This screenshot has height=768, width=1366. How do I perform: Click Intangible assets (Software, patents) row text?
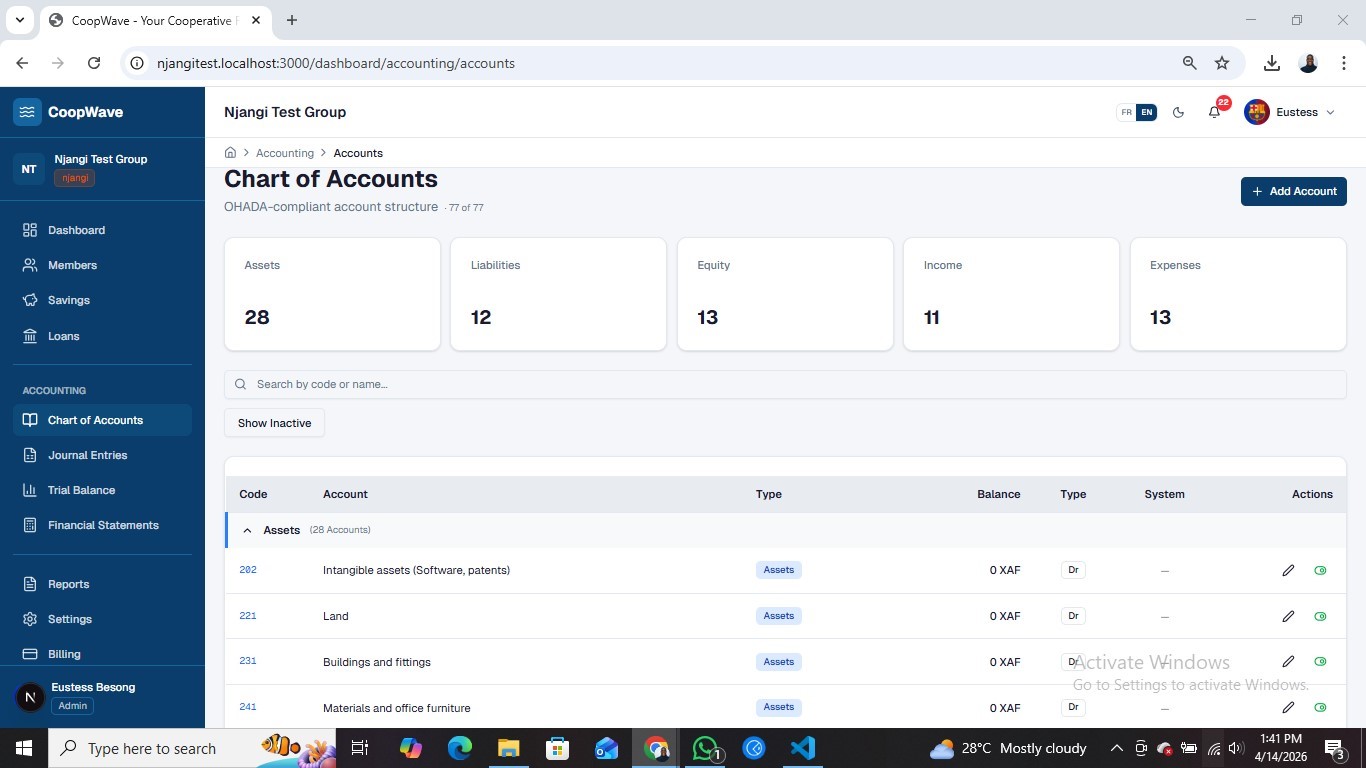[416, 570]
